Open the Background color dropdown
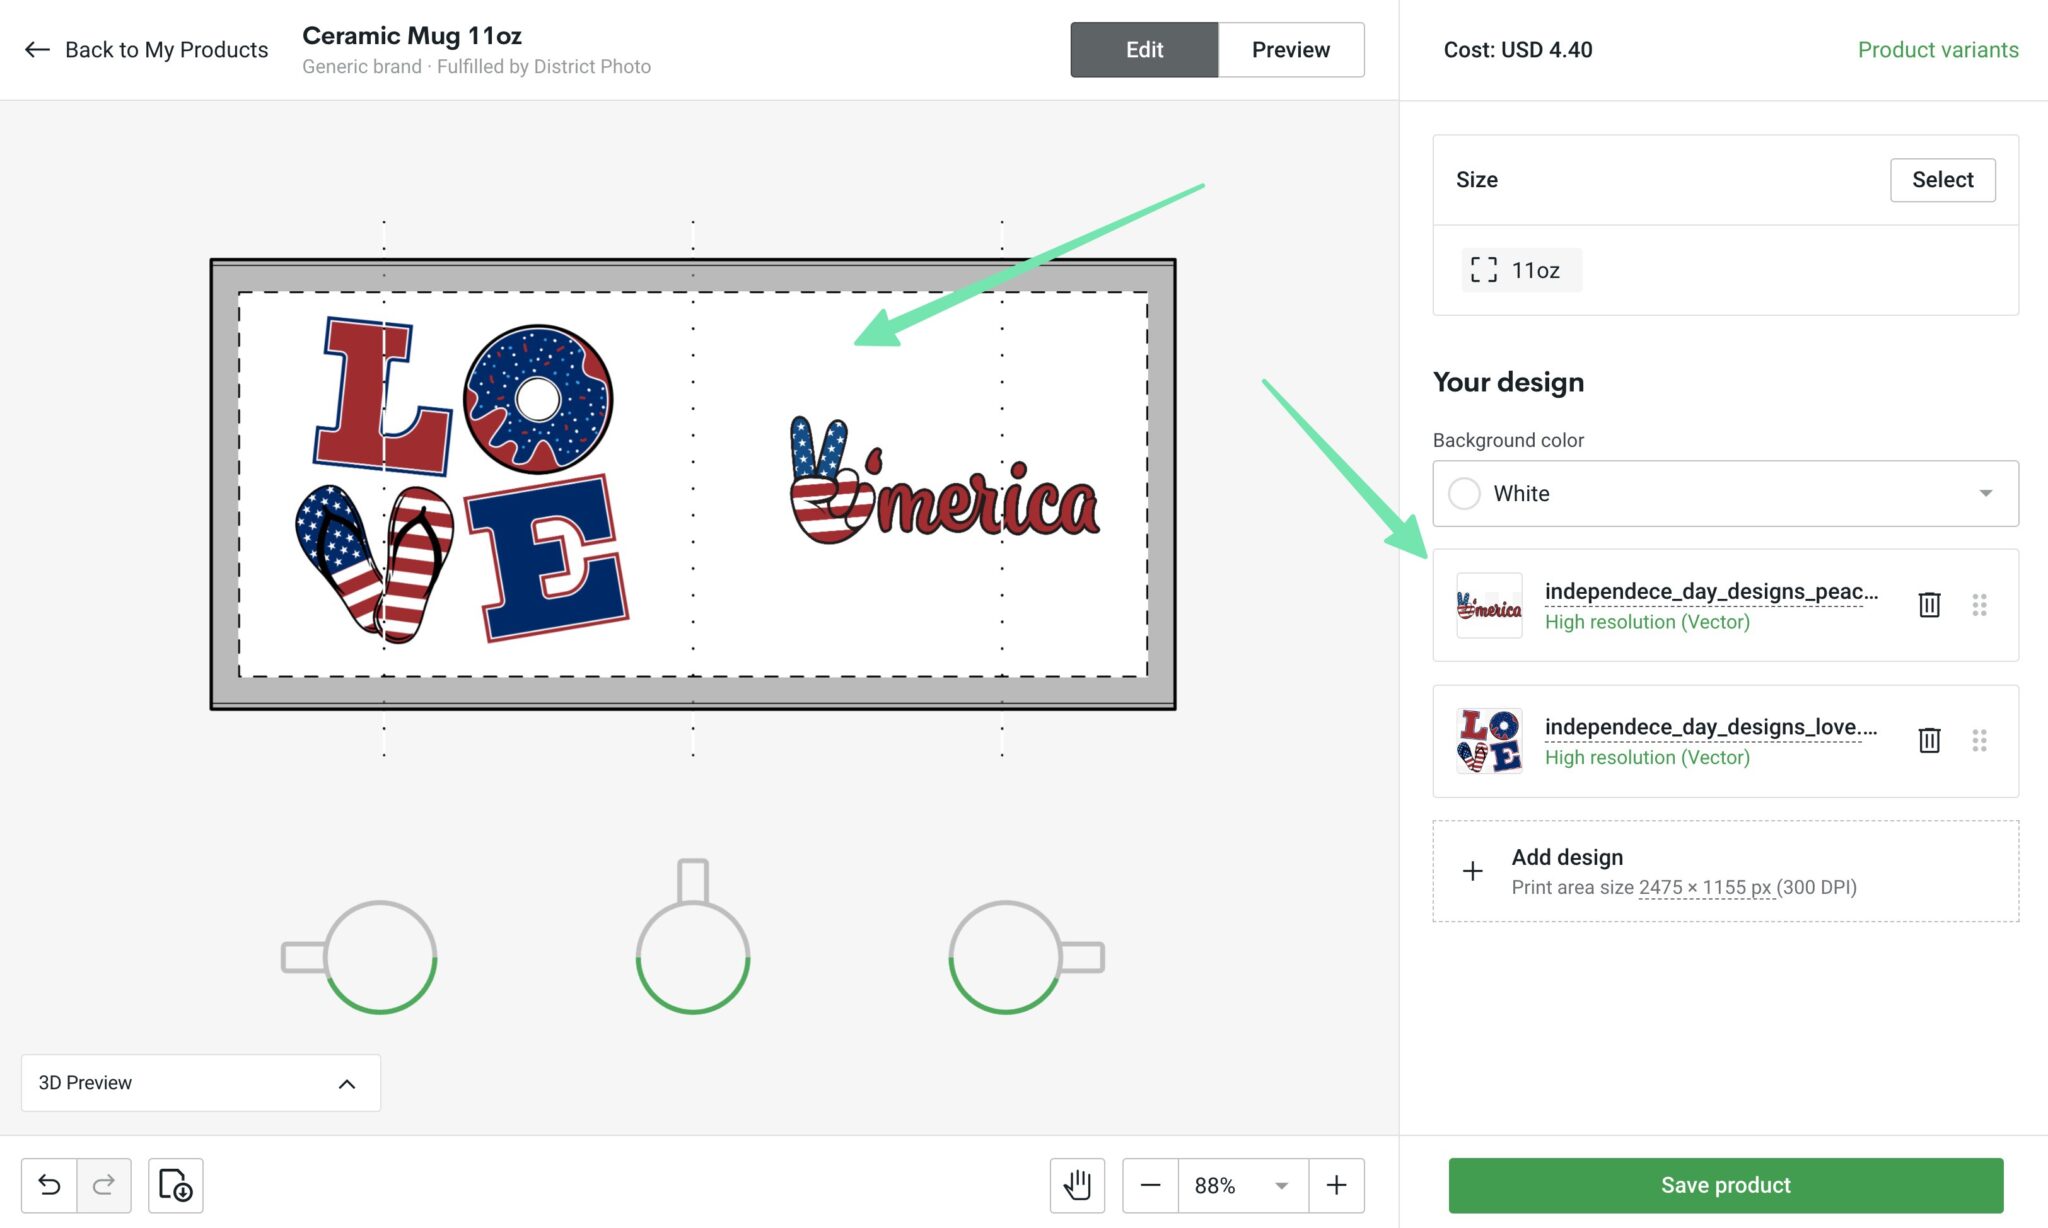 pyautogui.click(x=1985, y=493)
